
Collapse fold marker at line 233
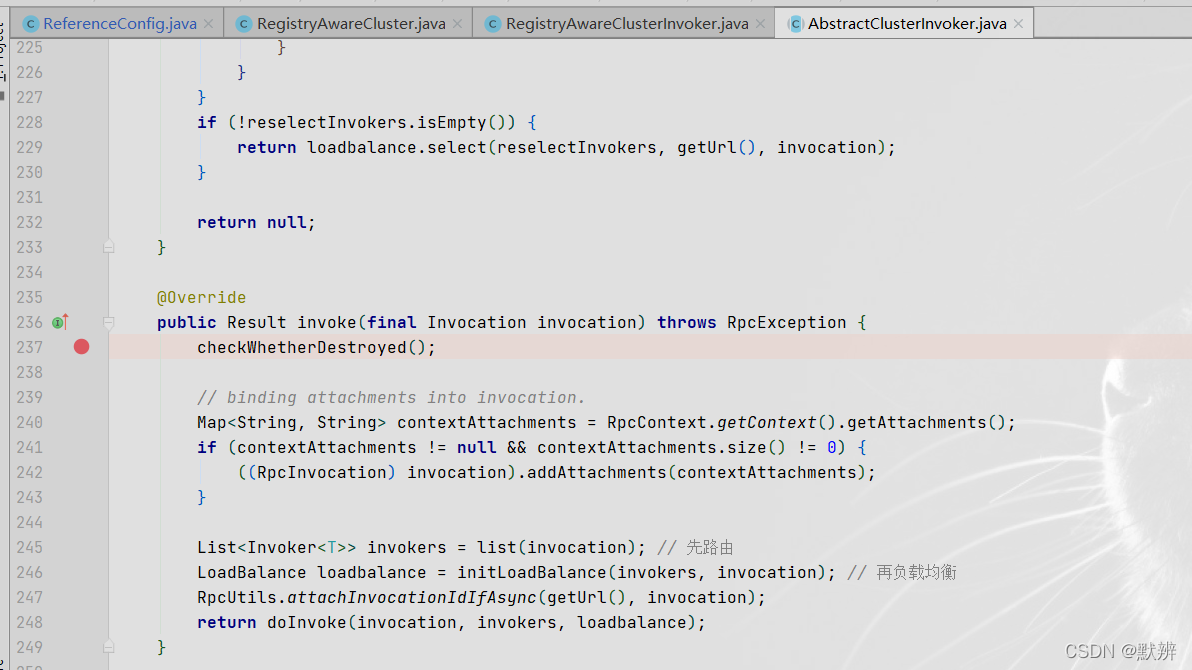[x=109, y=247]
